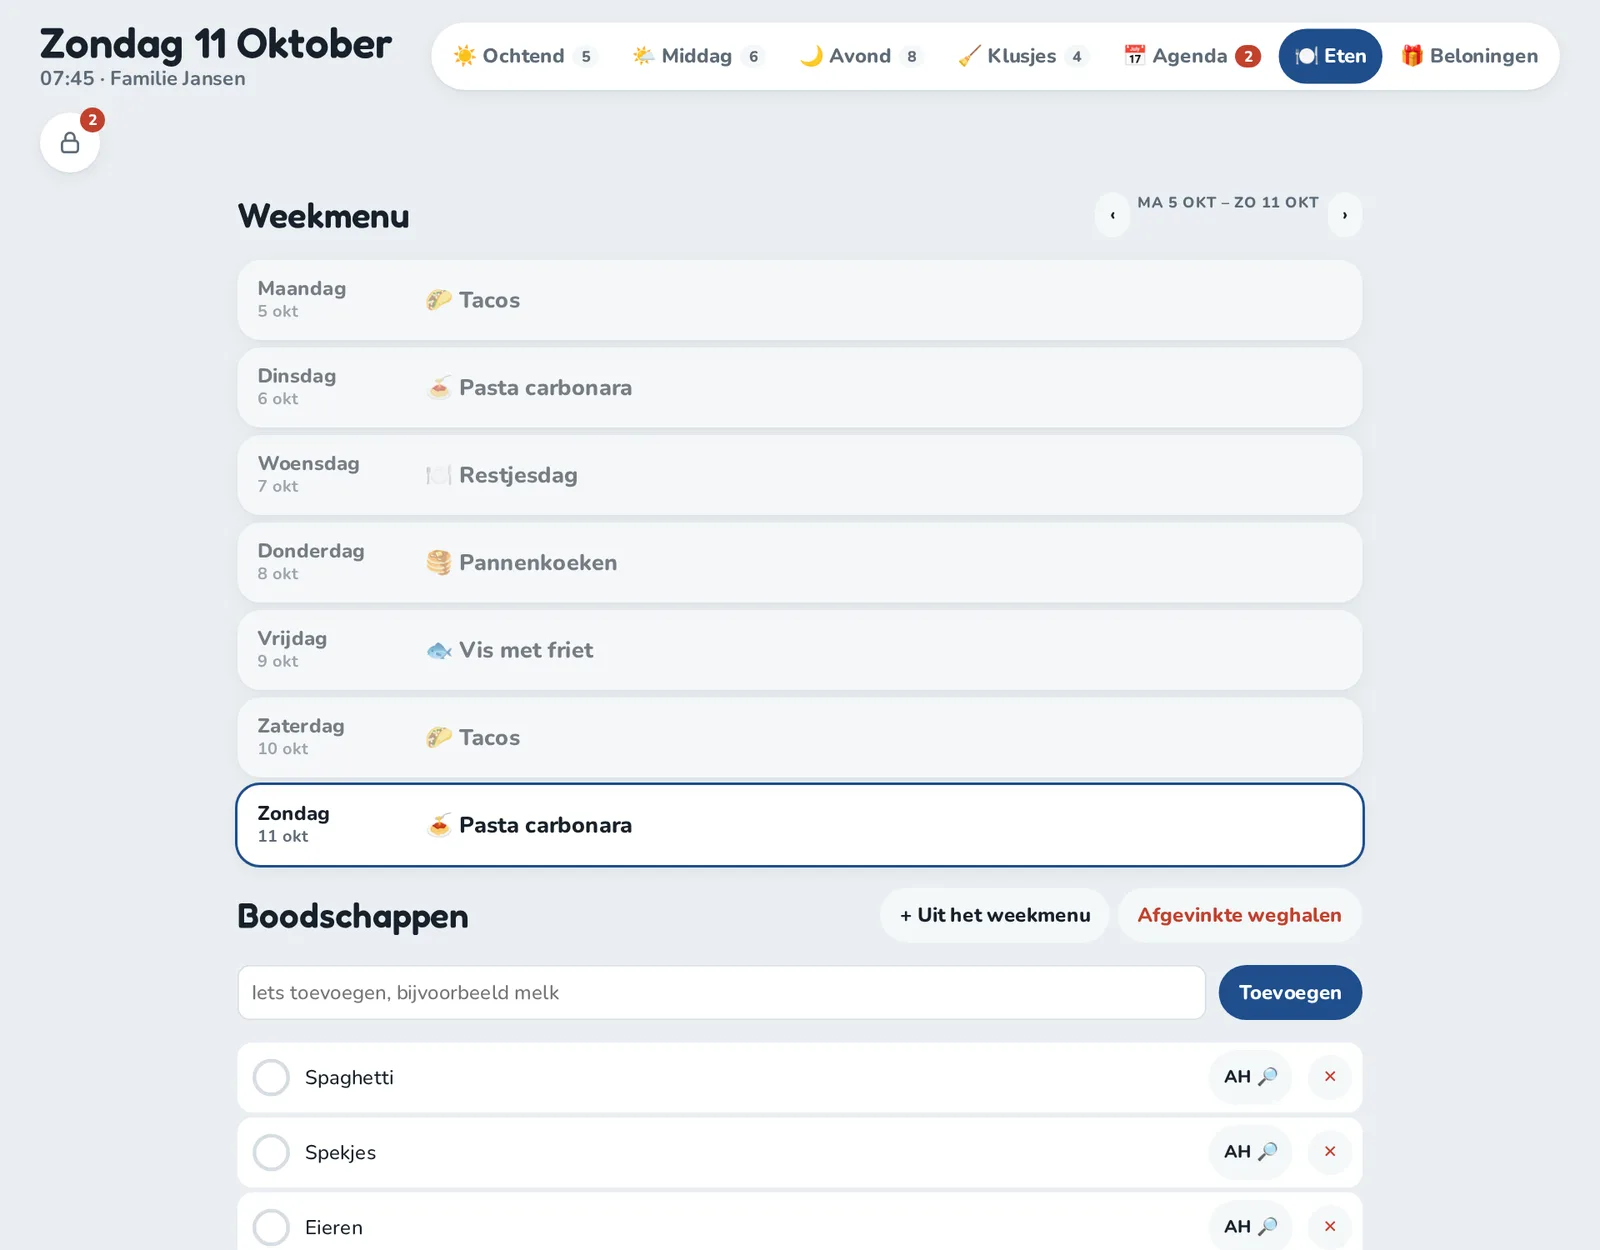Viewport: 1600px width, 1250px height.
Task: Focus the grocery item input field
Action: (721, 993)
